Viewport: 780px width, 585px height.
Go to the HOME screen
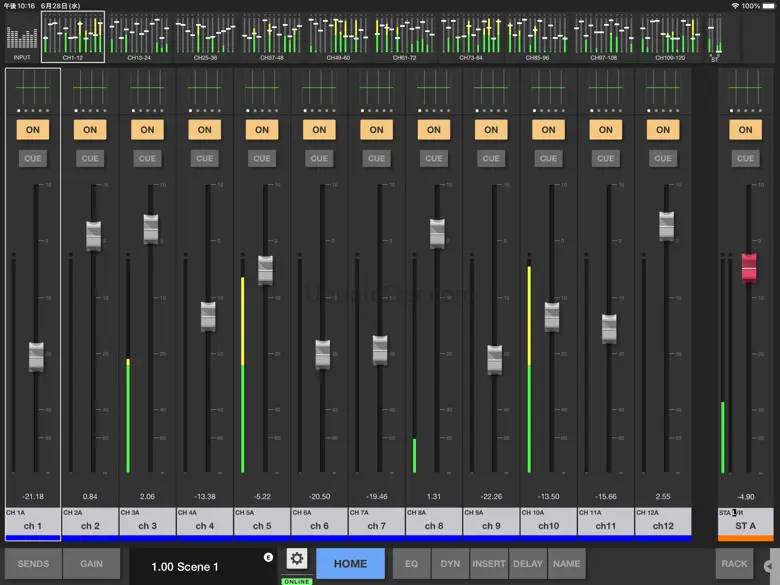(x=351, y=564)
